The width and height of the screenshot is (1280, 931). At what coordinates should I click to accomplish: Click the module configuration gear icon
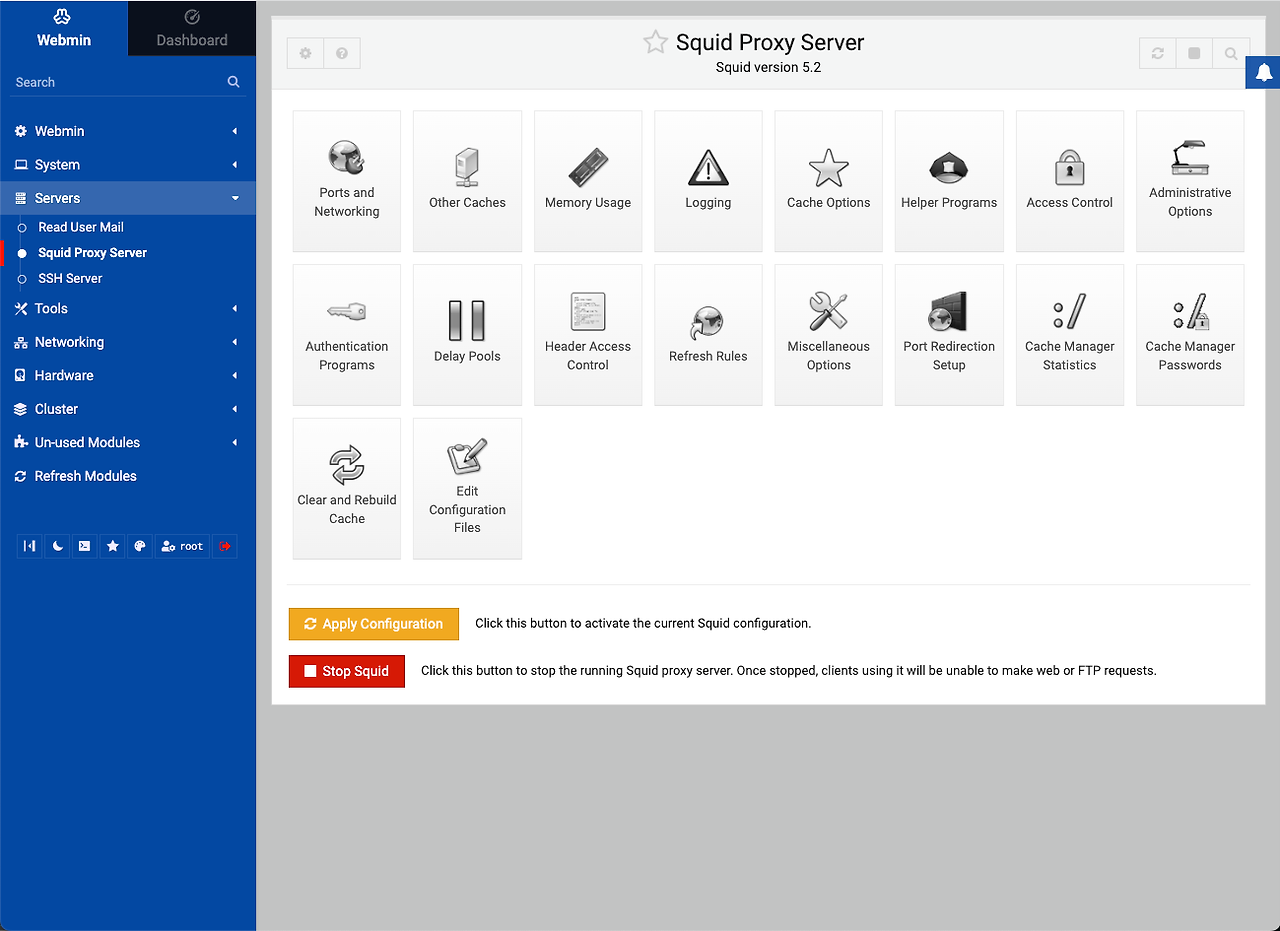pyautogui.click(x=306, y=53)
